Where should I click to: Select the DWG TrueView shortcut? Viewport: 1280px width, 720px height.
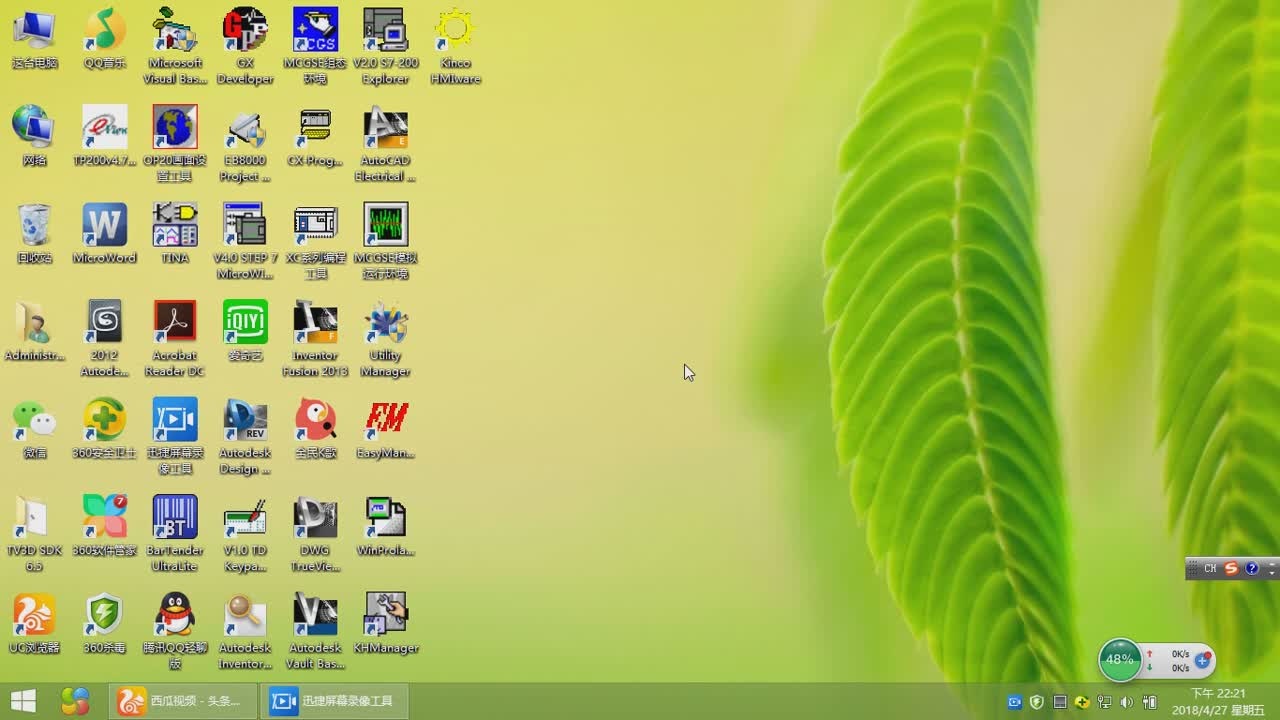pyautogui.click(x=315, y=534)
